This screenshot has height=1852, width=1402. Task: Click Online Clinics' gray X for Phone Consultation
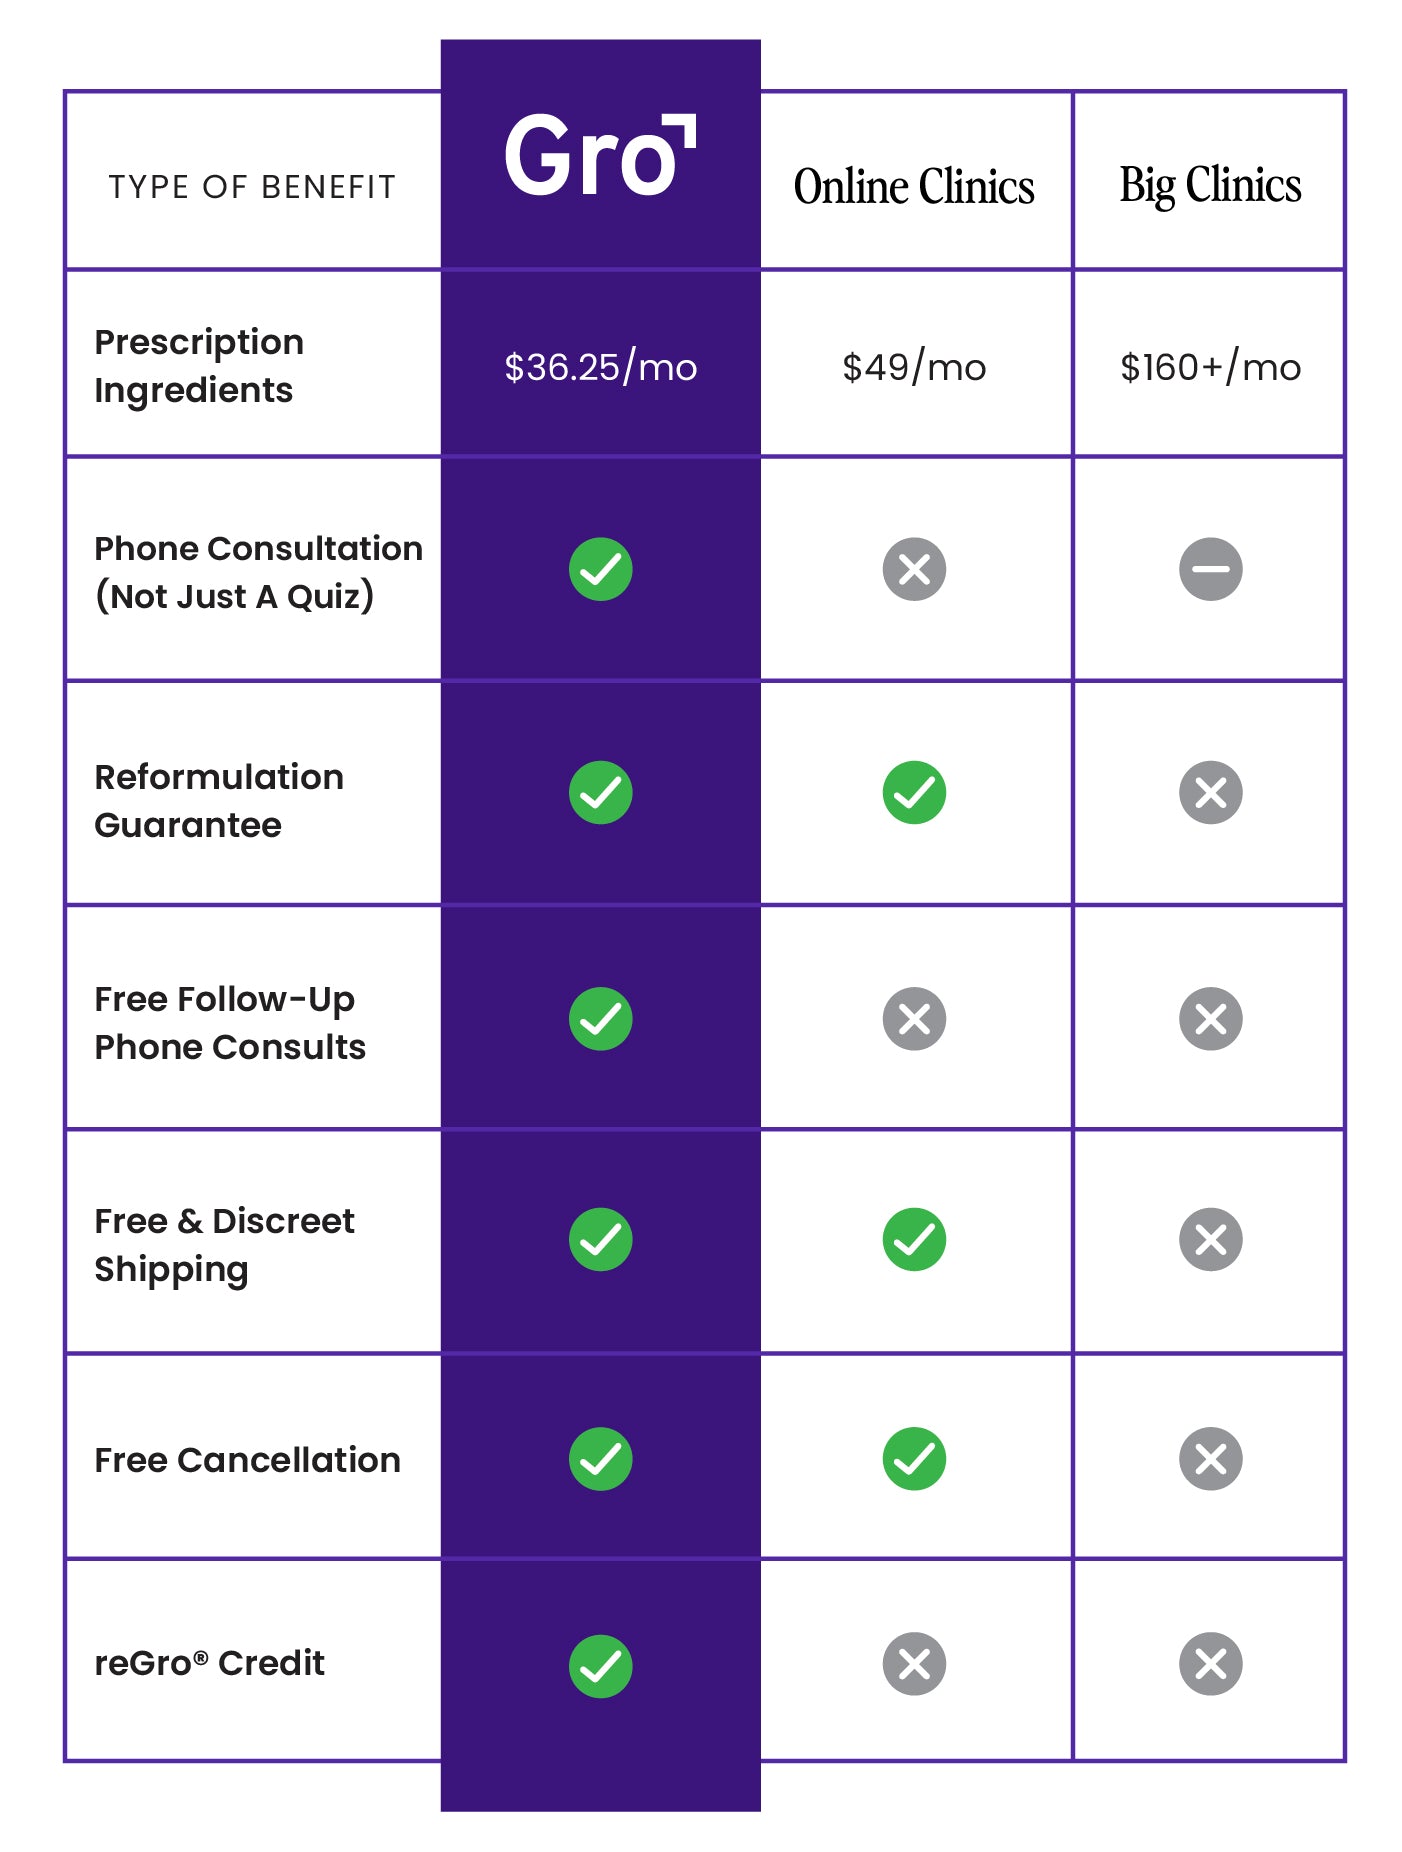[914, 569]
